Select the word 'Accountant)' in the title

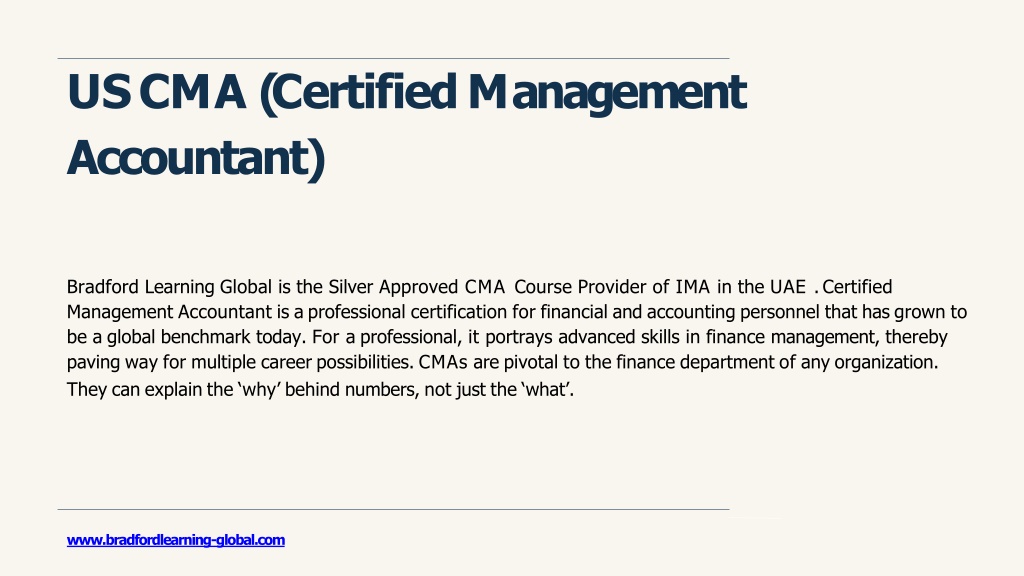coord(196,157)
